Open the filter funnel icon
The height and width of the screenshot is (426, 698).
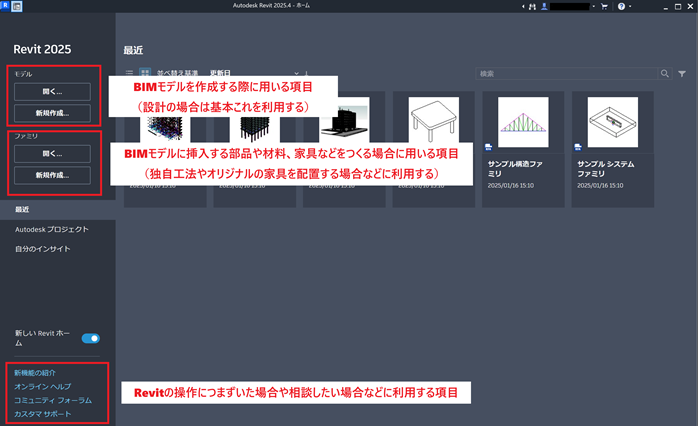(x=682, y=74)
